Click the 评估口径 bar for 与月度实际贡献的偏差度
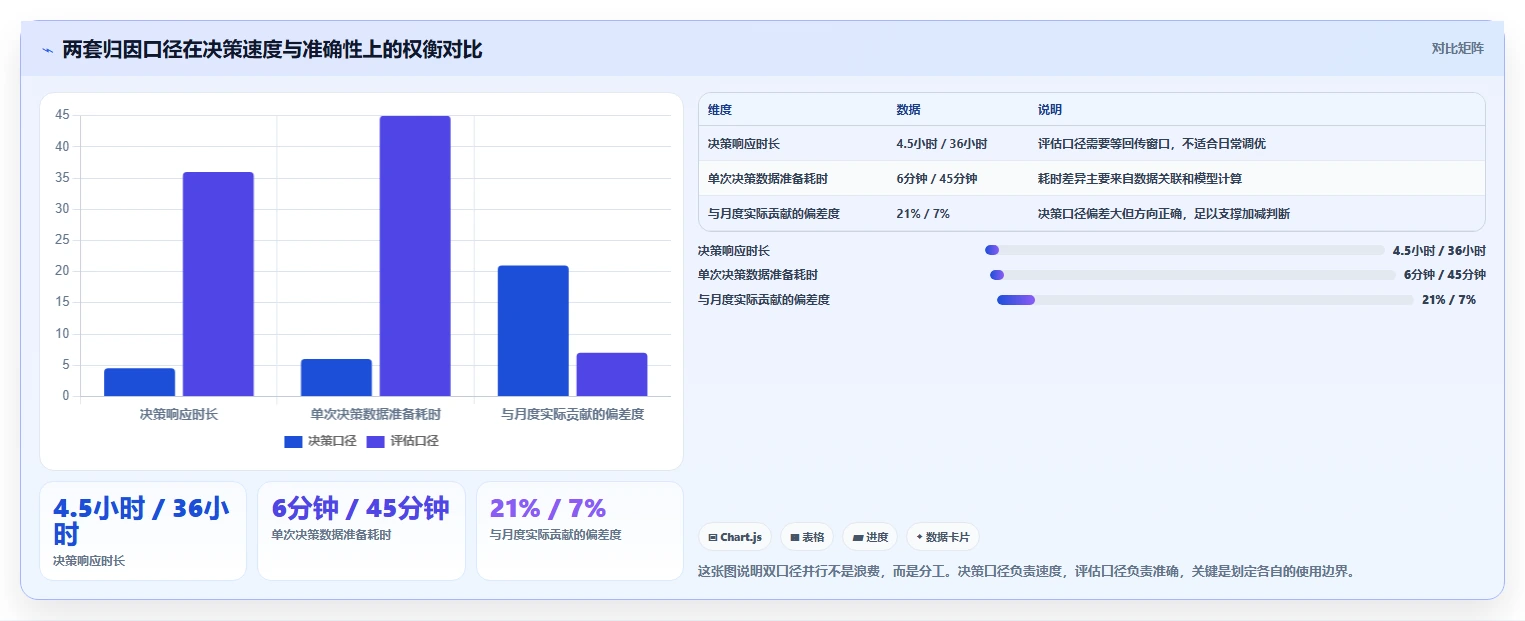1525x621 pixels. [612, 374]
